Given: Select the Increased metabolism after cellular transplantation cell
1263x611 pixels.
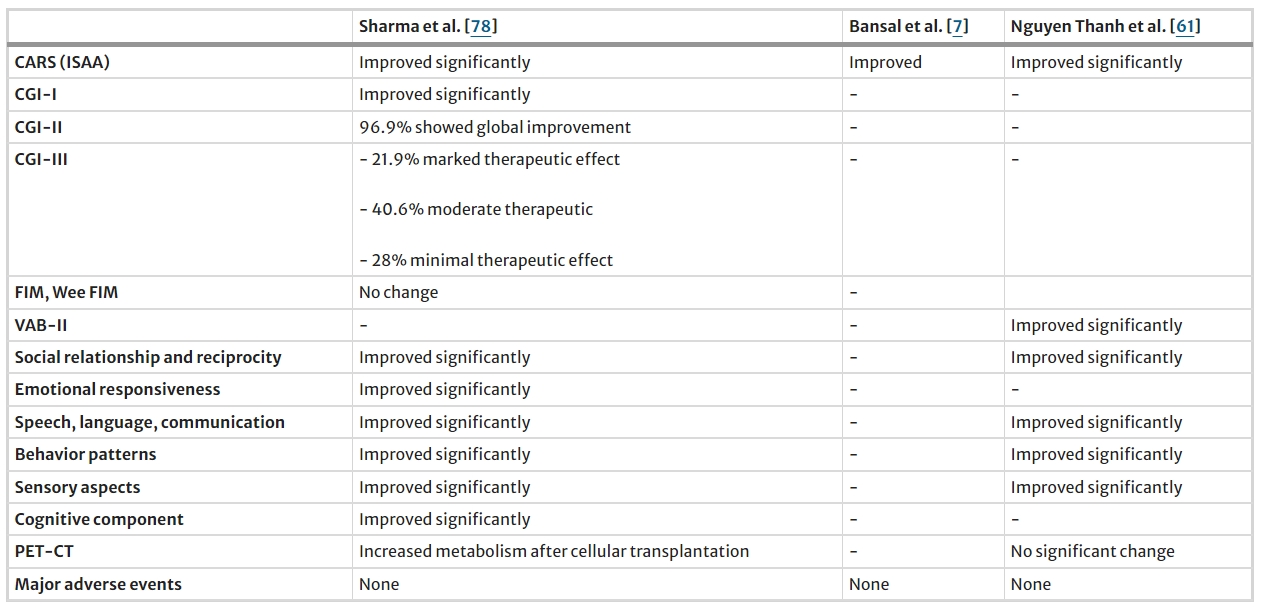Looking at the screenshot, I should 553,551.
